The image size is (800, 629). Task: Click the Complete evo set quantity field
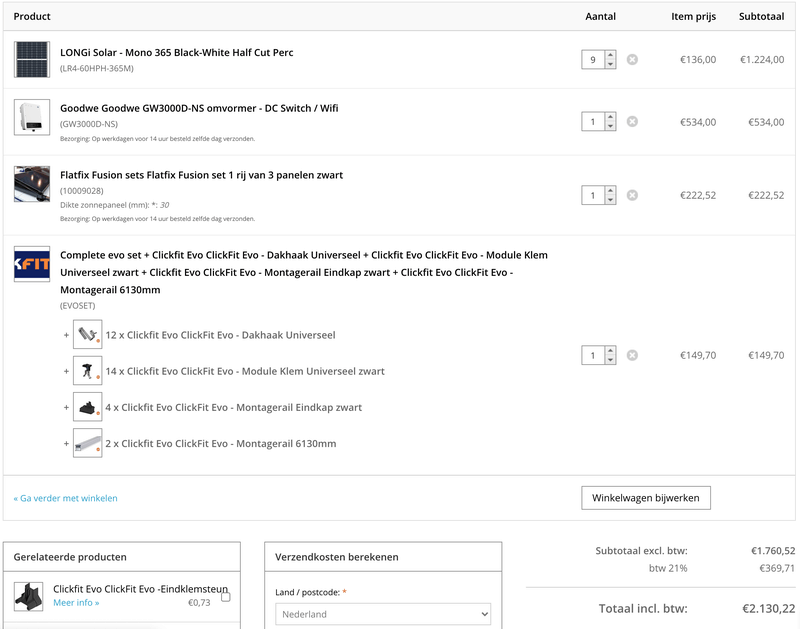click(593, 355)
